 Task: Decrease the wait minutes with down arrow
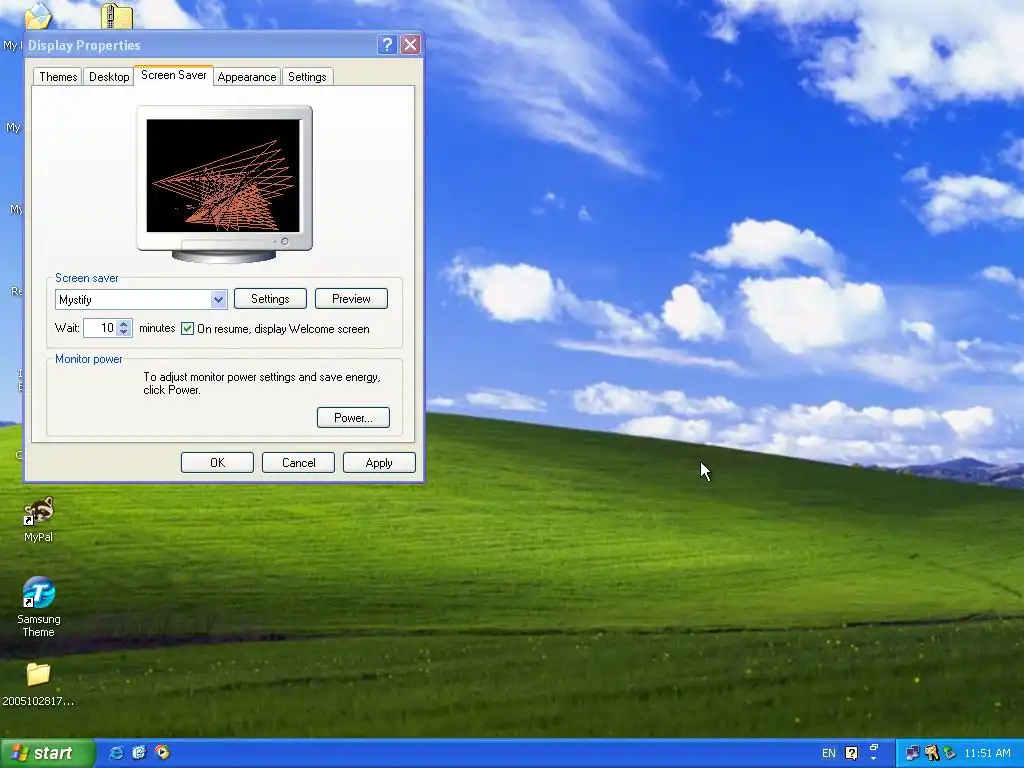tap(123, 332)
